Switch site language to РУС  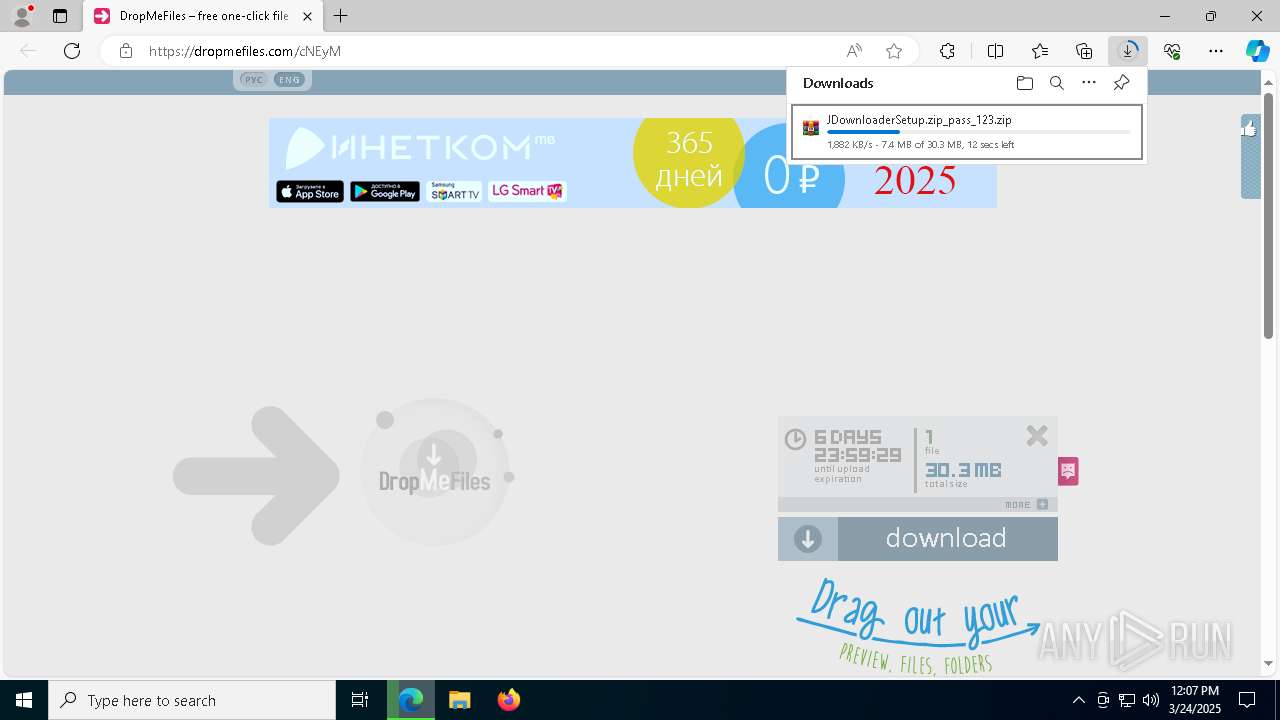(254, 80)
